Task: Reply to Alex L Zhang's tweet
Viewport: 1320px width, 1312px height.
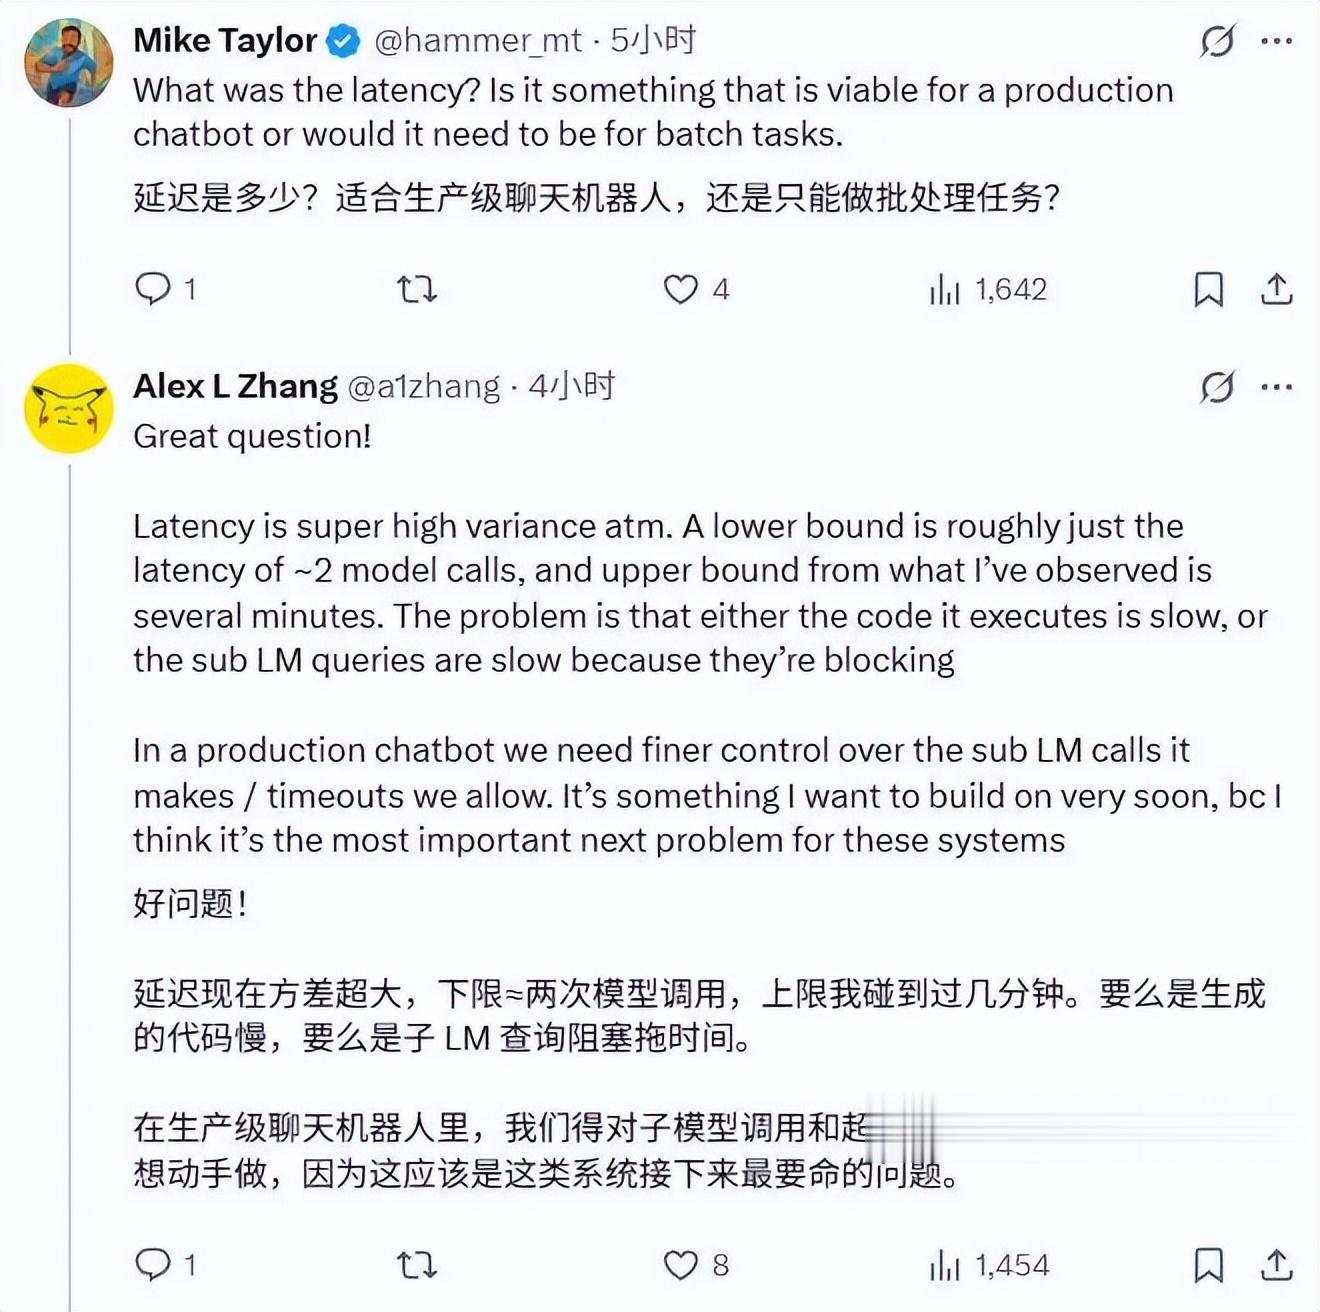Action: click(153, 1265)
